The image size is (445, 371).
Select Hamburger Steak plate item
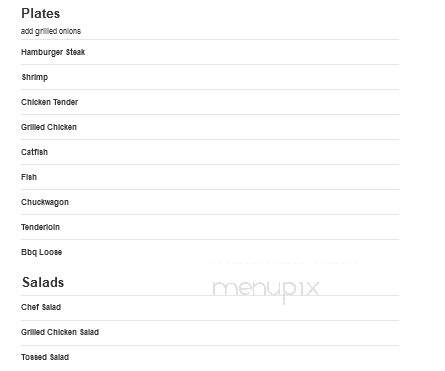pyautogui.click(x=53, y=52)
